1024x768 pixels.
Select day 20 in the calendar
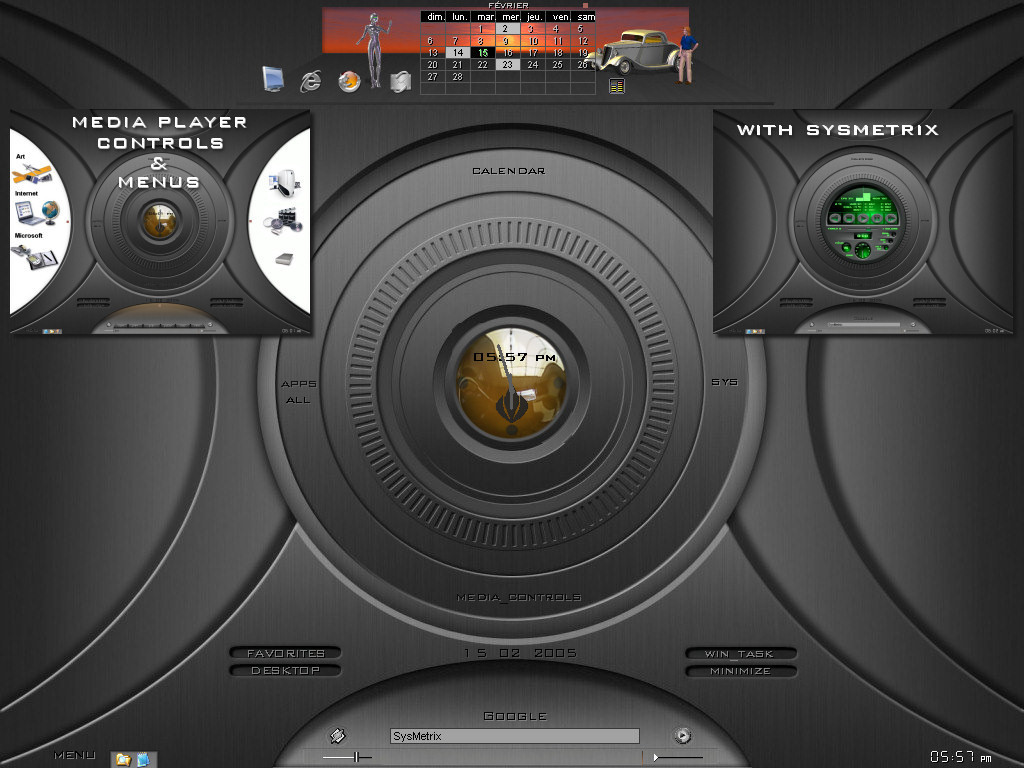coord(432,65)
